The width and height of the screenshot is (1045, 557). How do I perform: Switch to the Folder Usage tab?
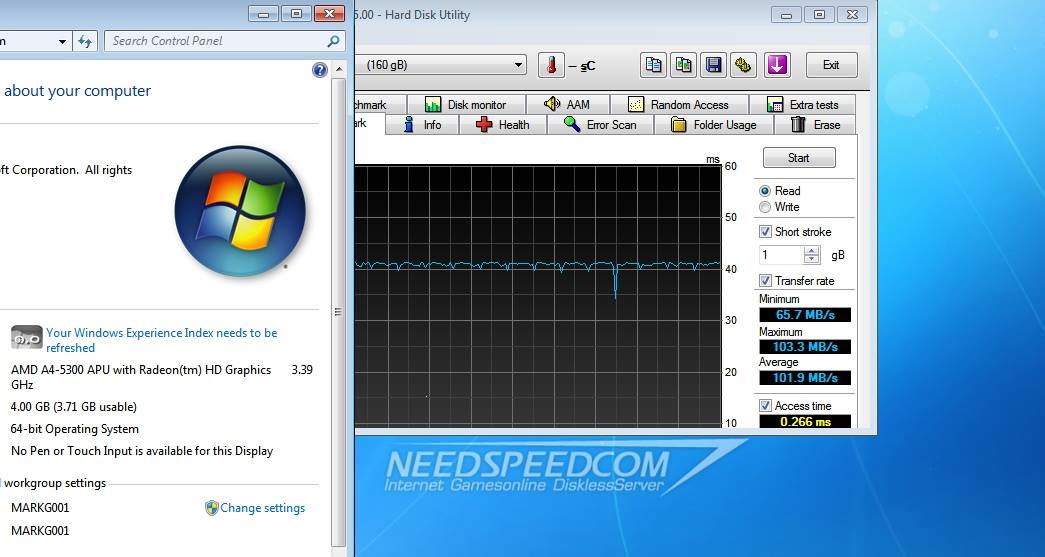tap(714, 125)
